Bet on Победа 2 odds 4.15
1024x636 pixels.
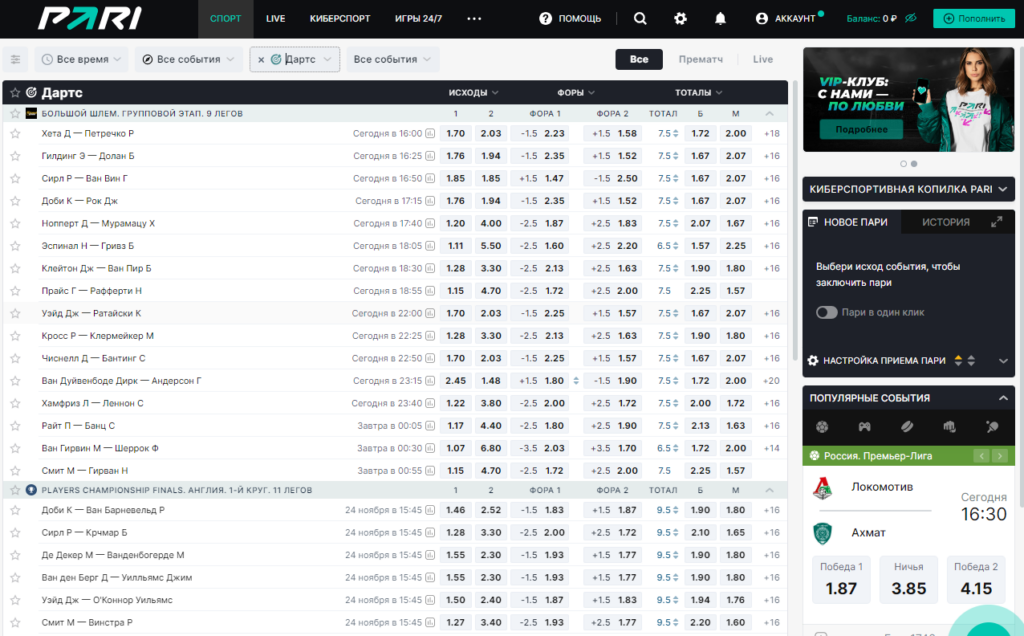(x=976, y=579)
